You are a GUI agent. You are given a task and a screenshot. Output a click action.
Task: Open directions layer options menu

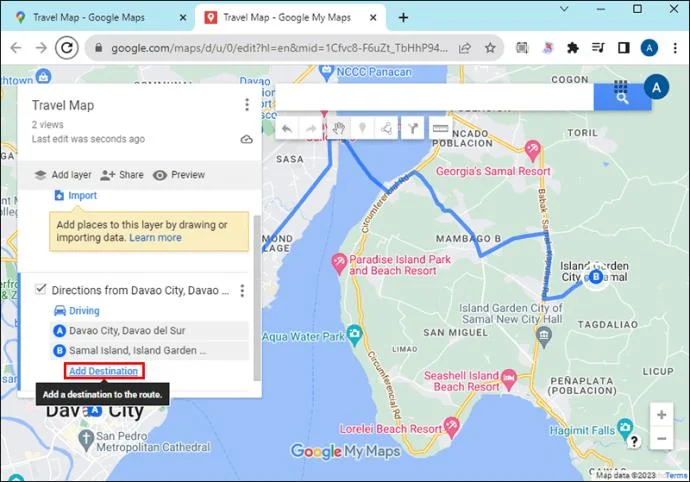(x=242, y=291)
